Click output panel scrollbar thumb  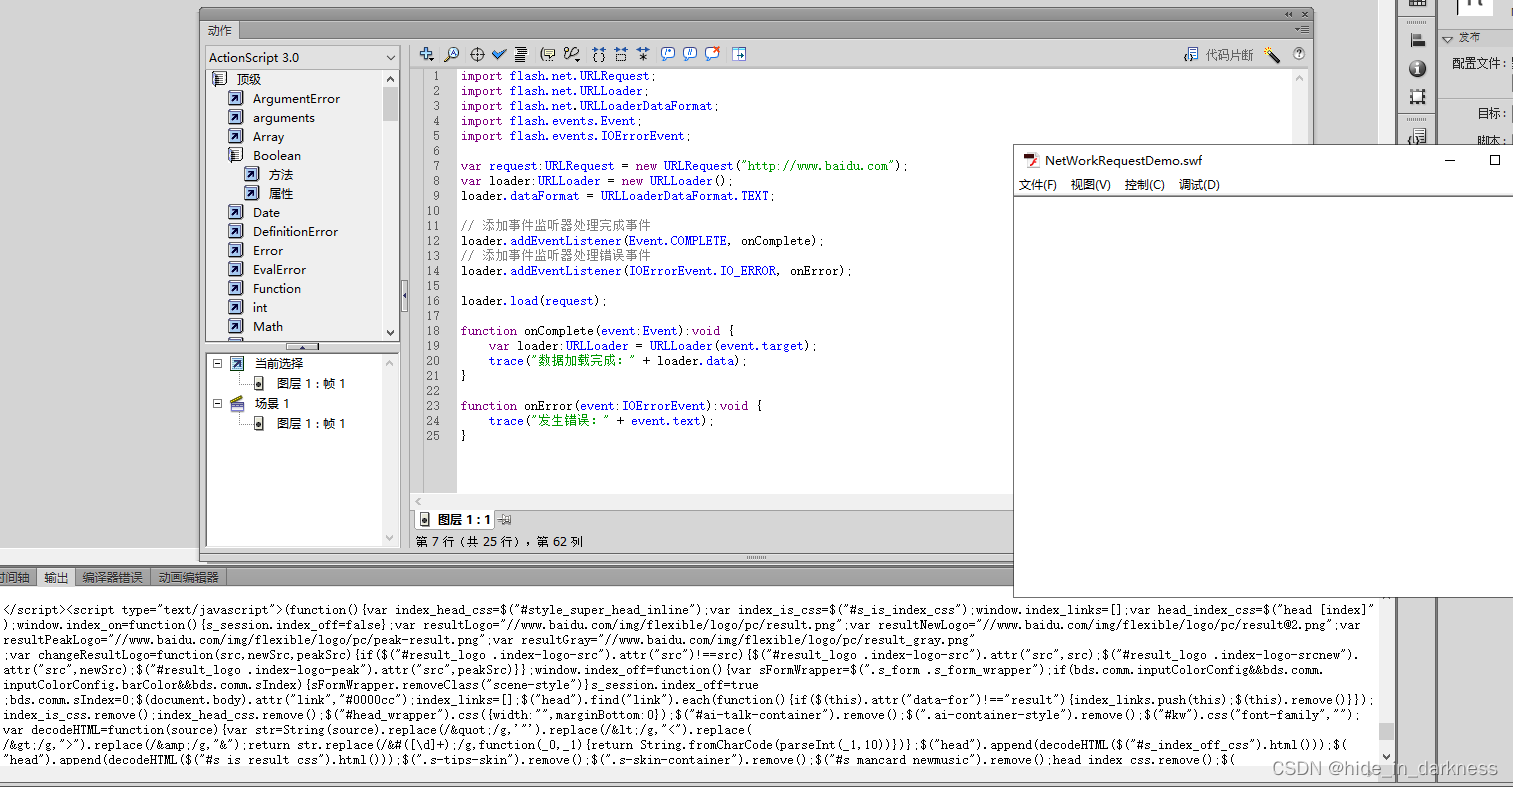tap(1386, 731)
